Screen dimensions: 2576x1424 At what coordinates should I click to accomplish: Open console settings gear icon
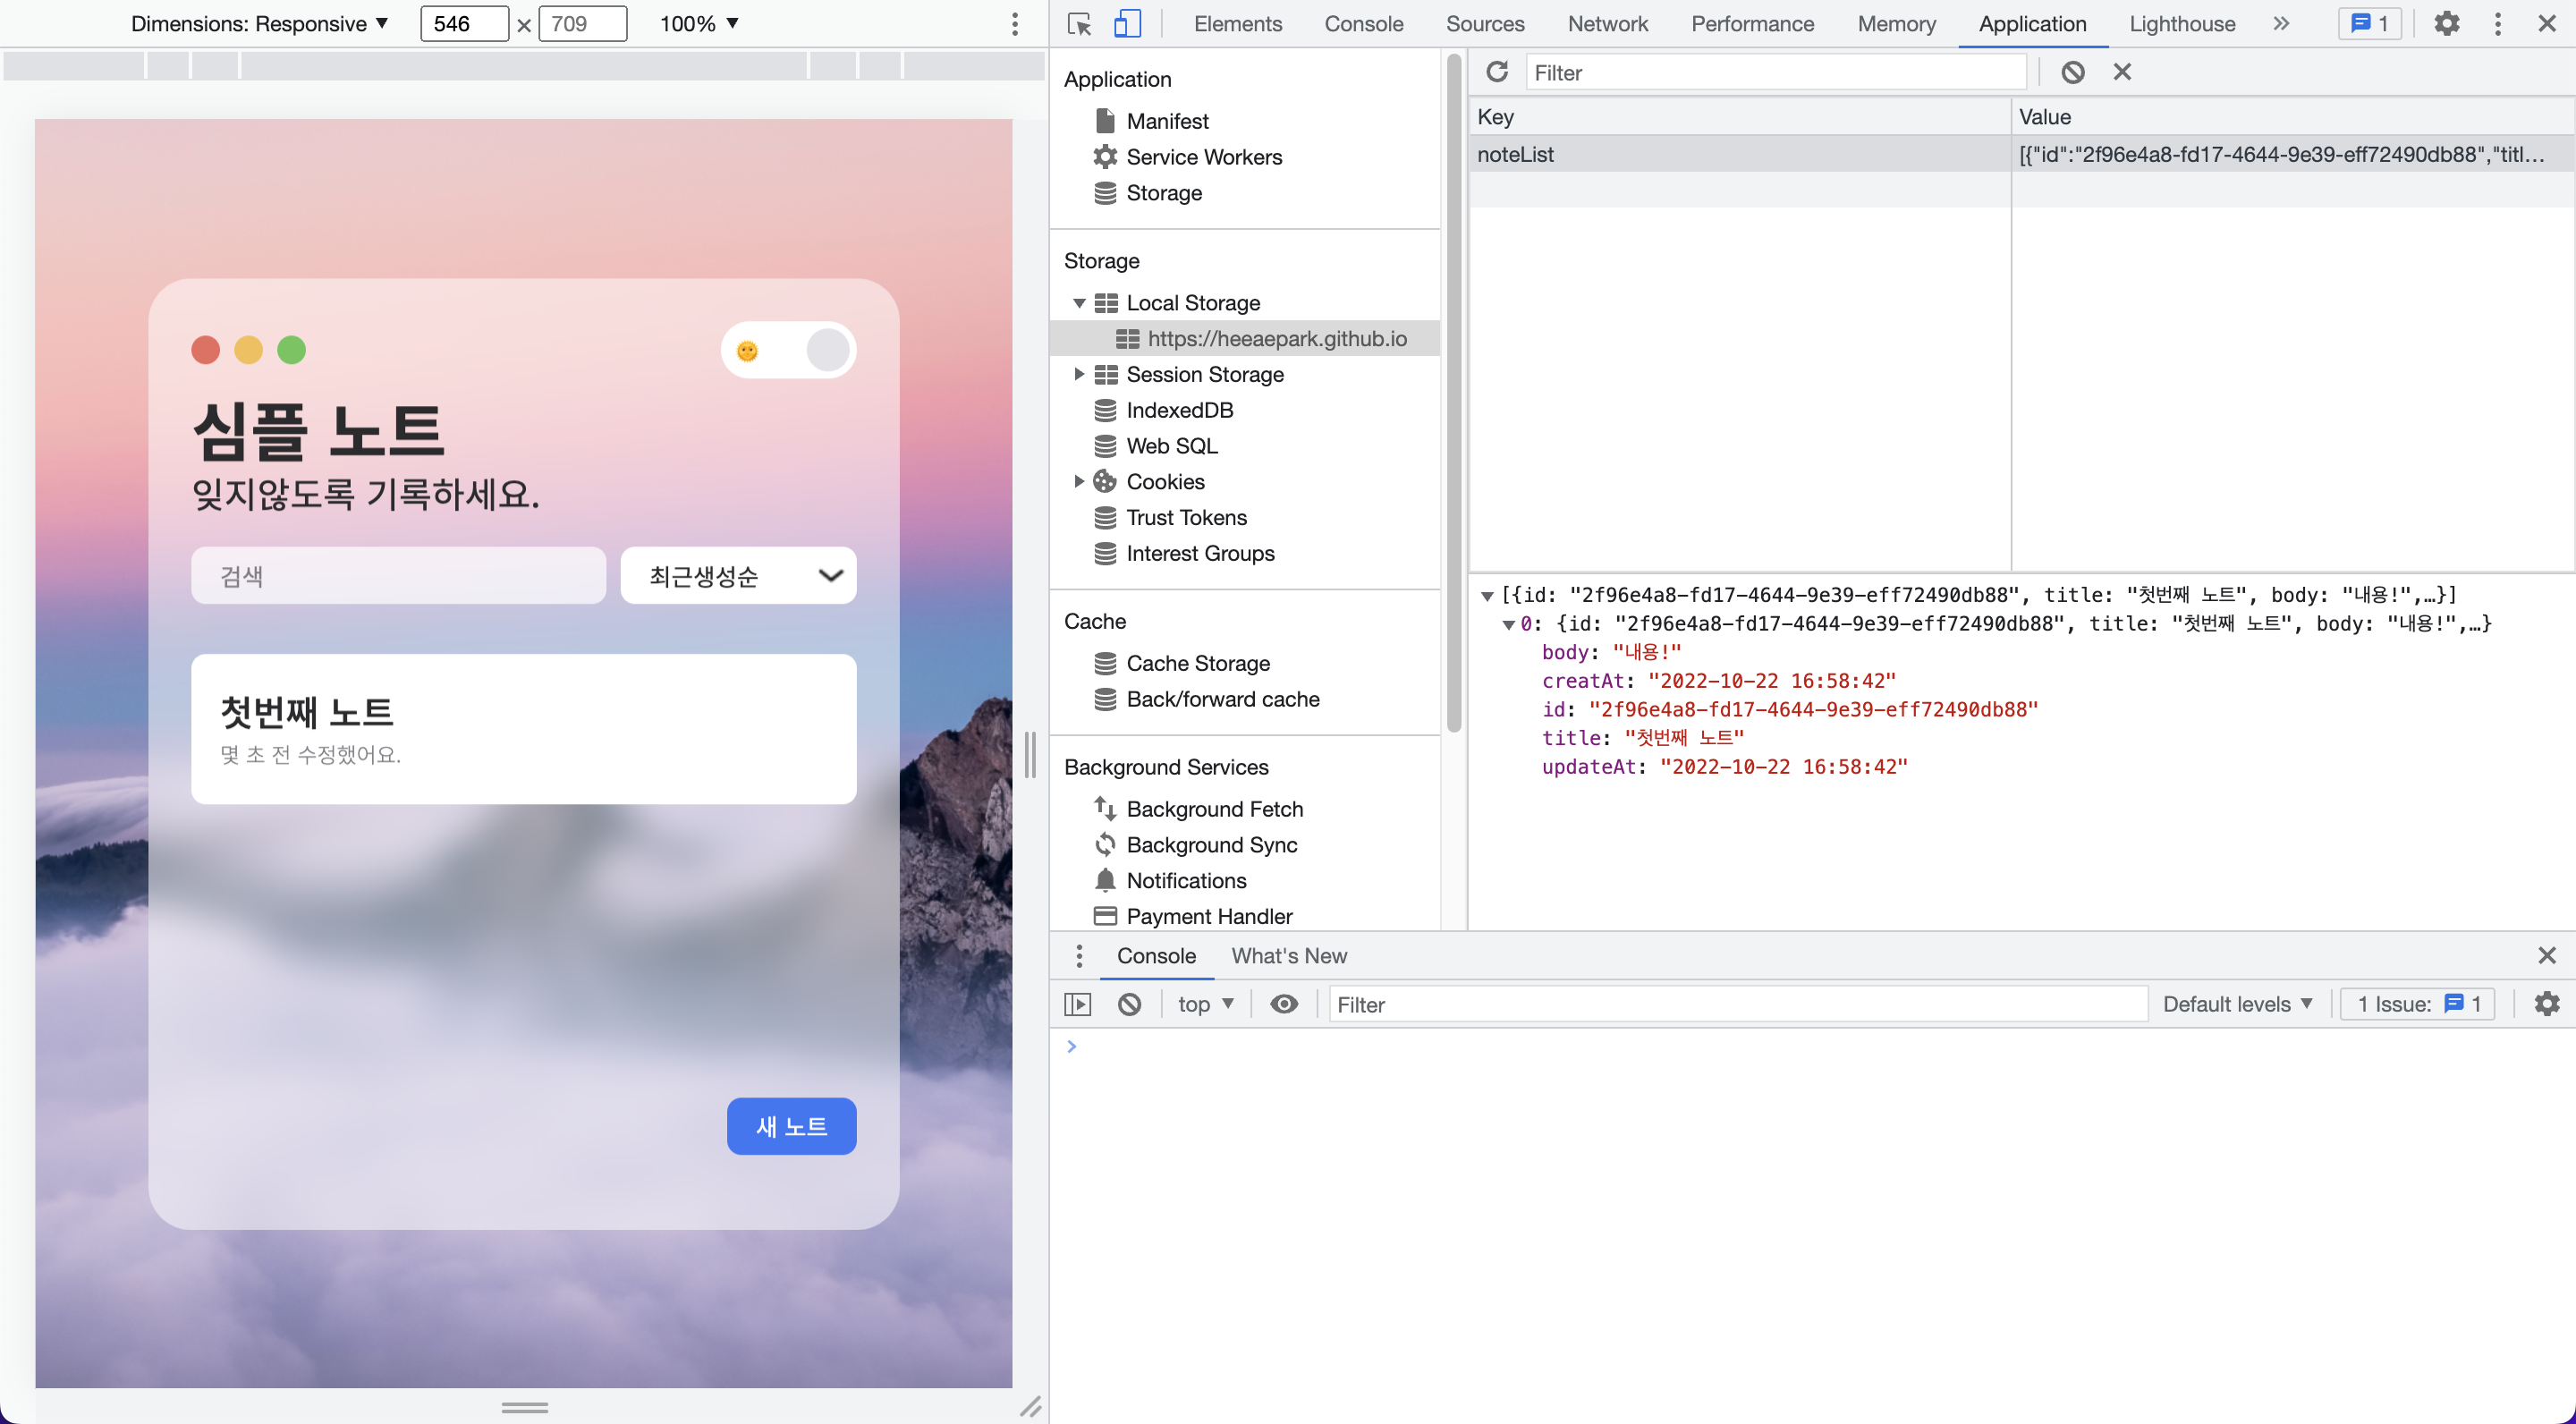pos(2547,1004)
